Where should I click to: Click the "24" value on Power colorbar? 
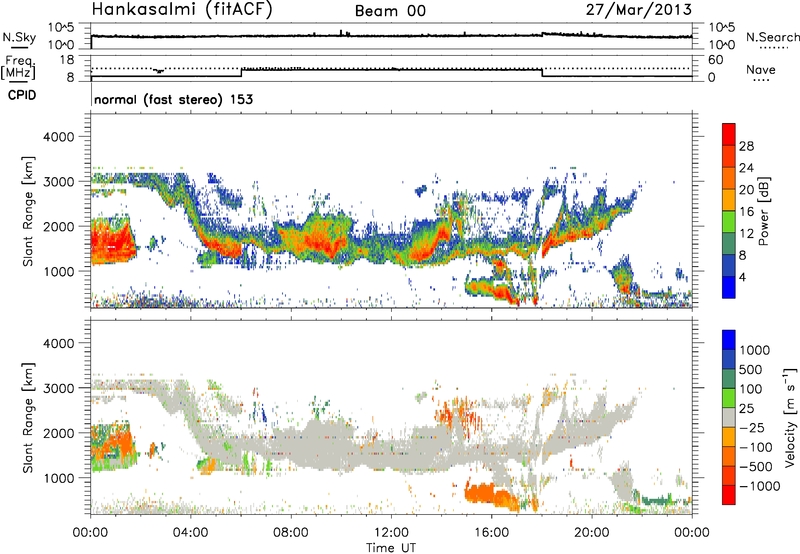(746, 168)
